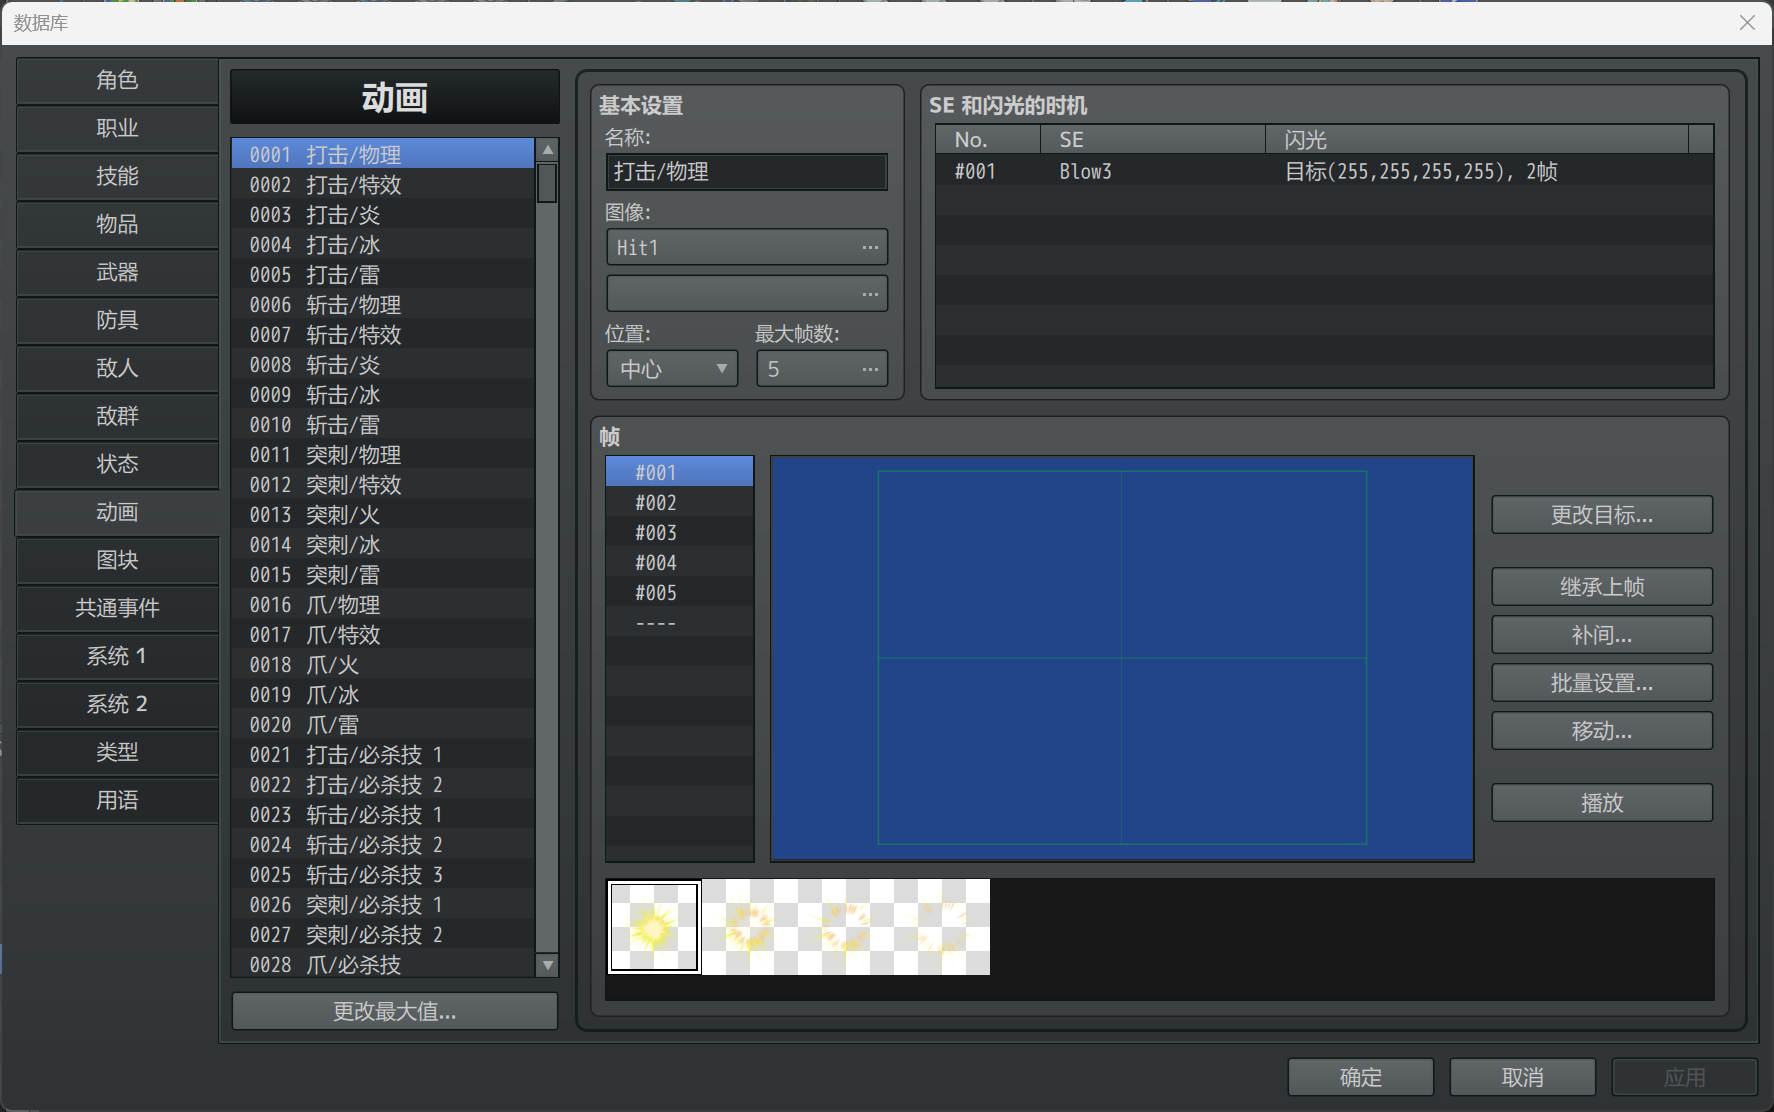
Task: Select animation 0011 突刺/物理
Action: 383,455
